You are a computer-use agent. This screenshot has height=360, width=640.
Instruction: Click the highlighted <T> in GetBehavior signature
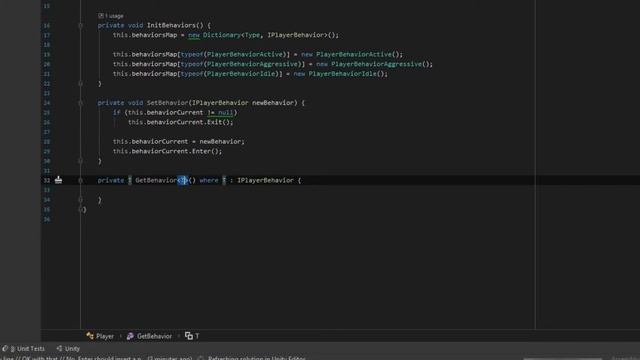point(182,180)
